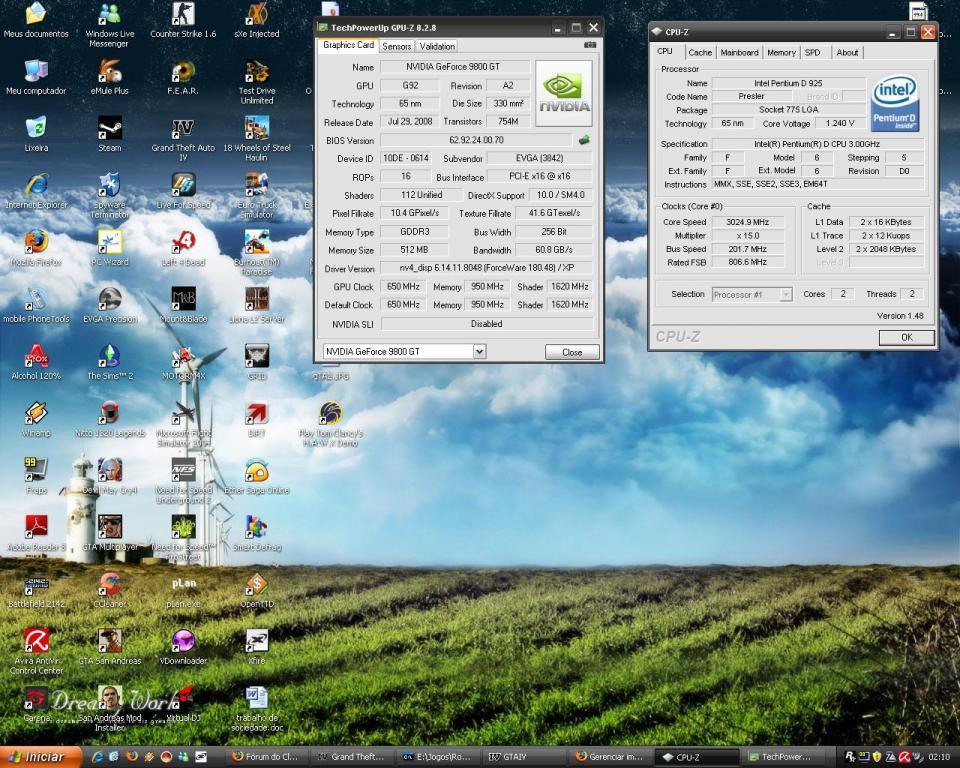This screenshot has height=768, width=960.
Task: Expand the NVIDIA GeForce 9800 GT dropdown
Action: 479,352
